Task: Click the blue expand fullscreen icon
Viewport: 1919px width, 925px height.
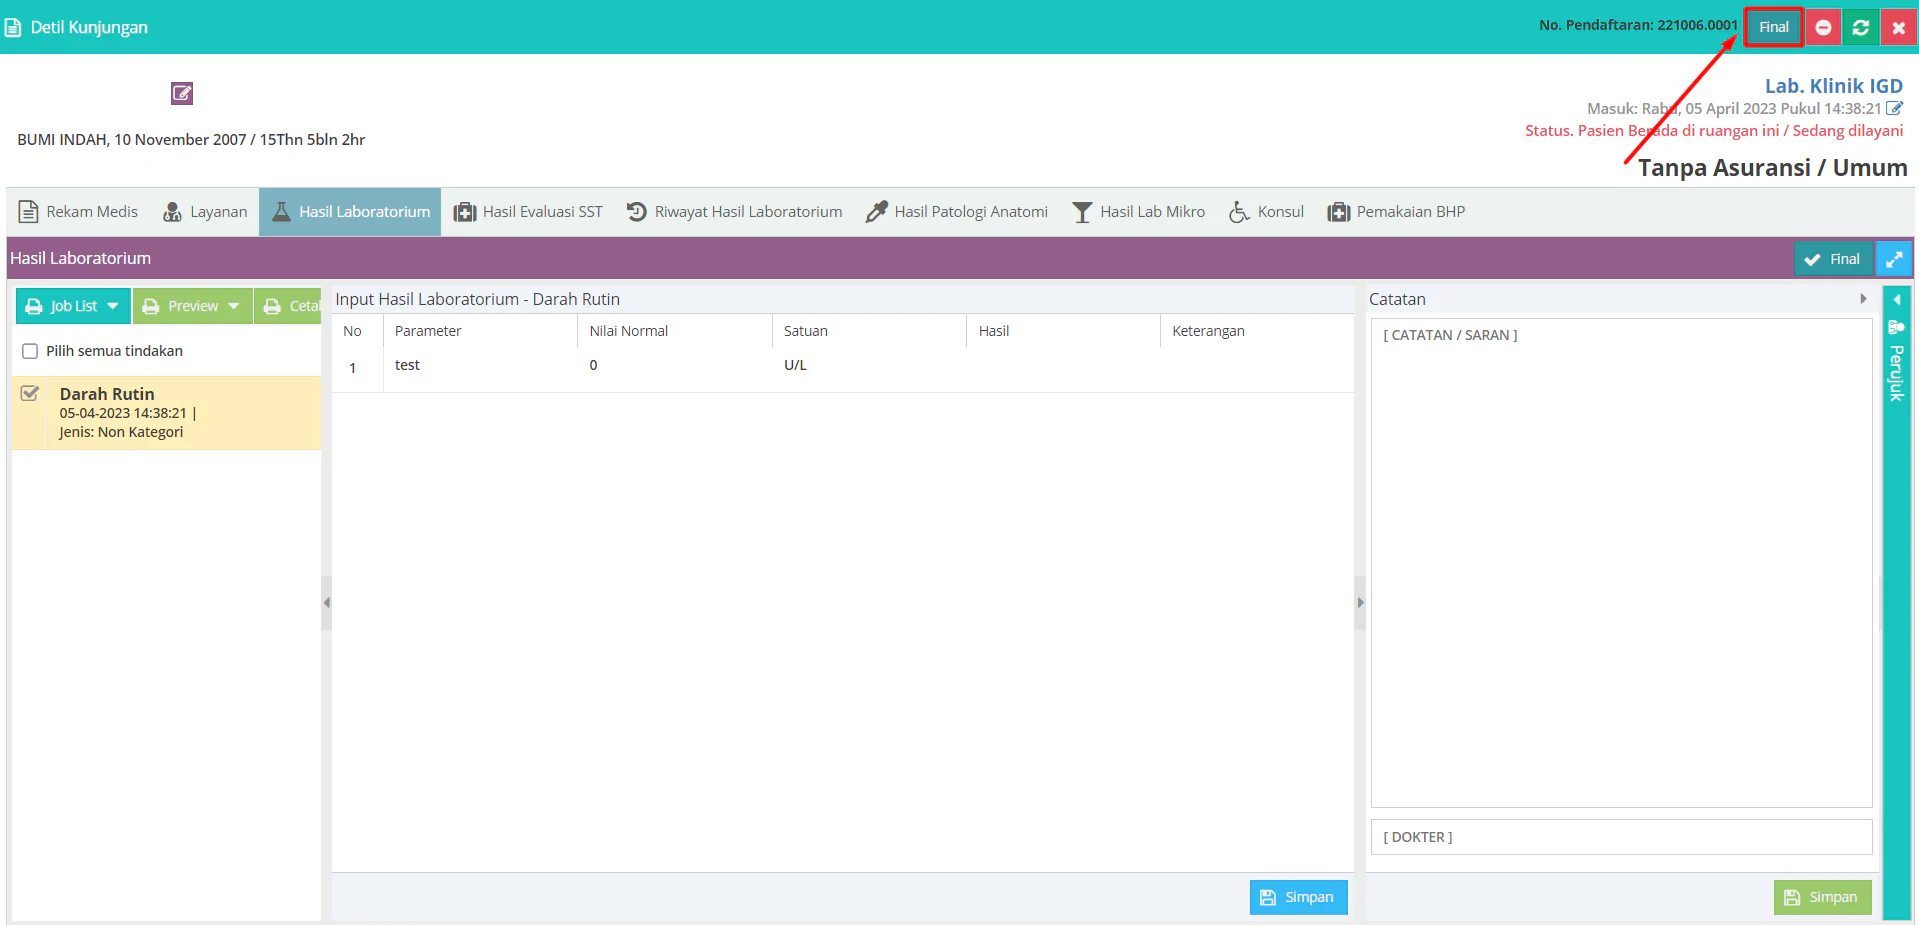Action: point(1894,259)
